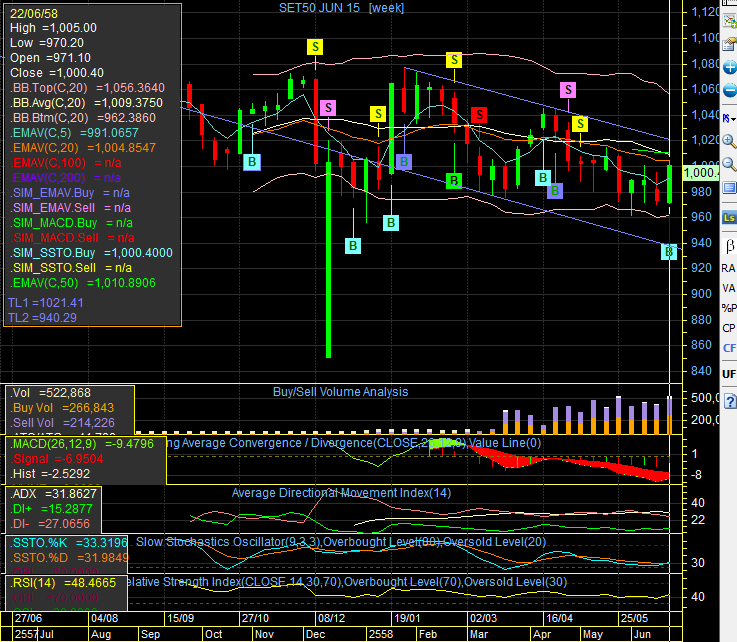This screenshot has height=642, width=737.
Task: Click the zoom out magnifier
Action: point(729,164)
